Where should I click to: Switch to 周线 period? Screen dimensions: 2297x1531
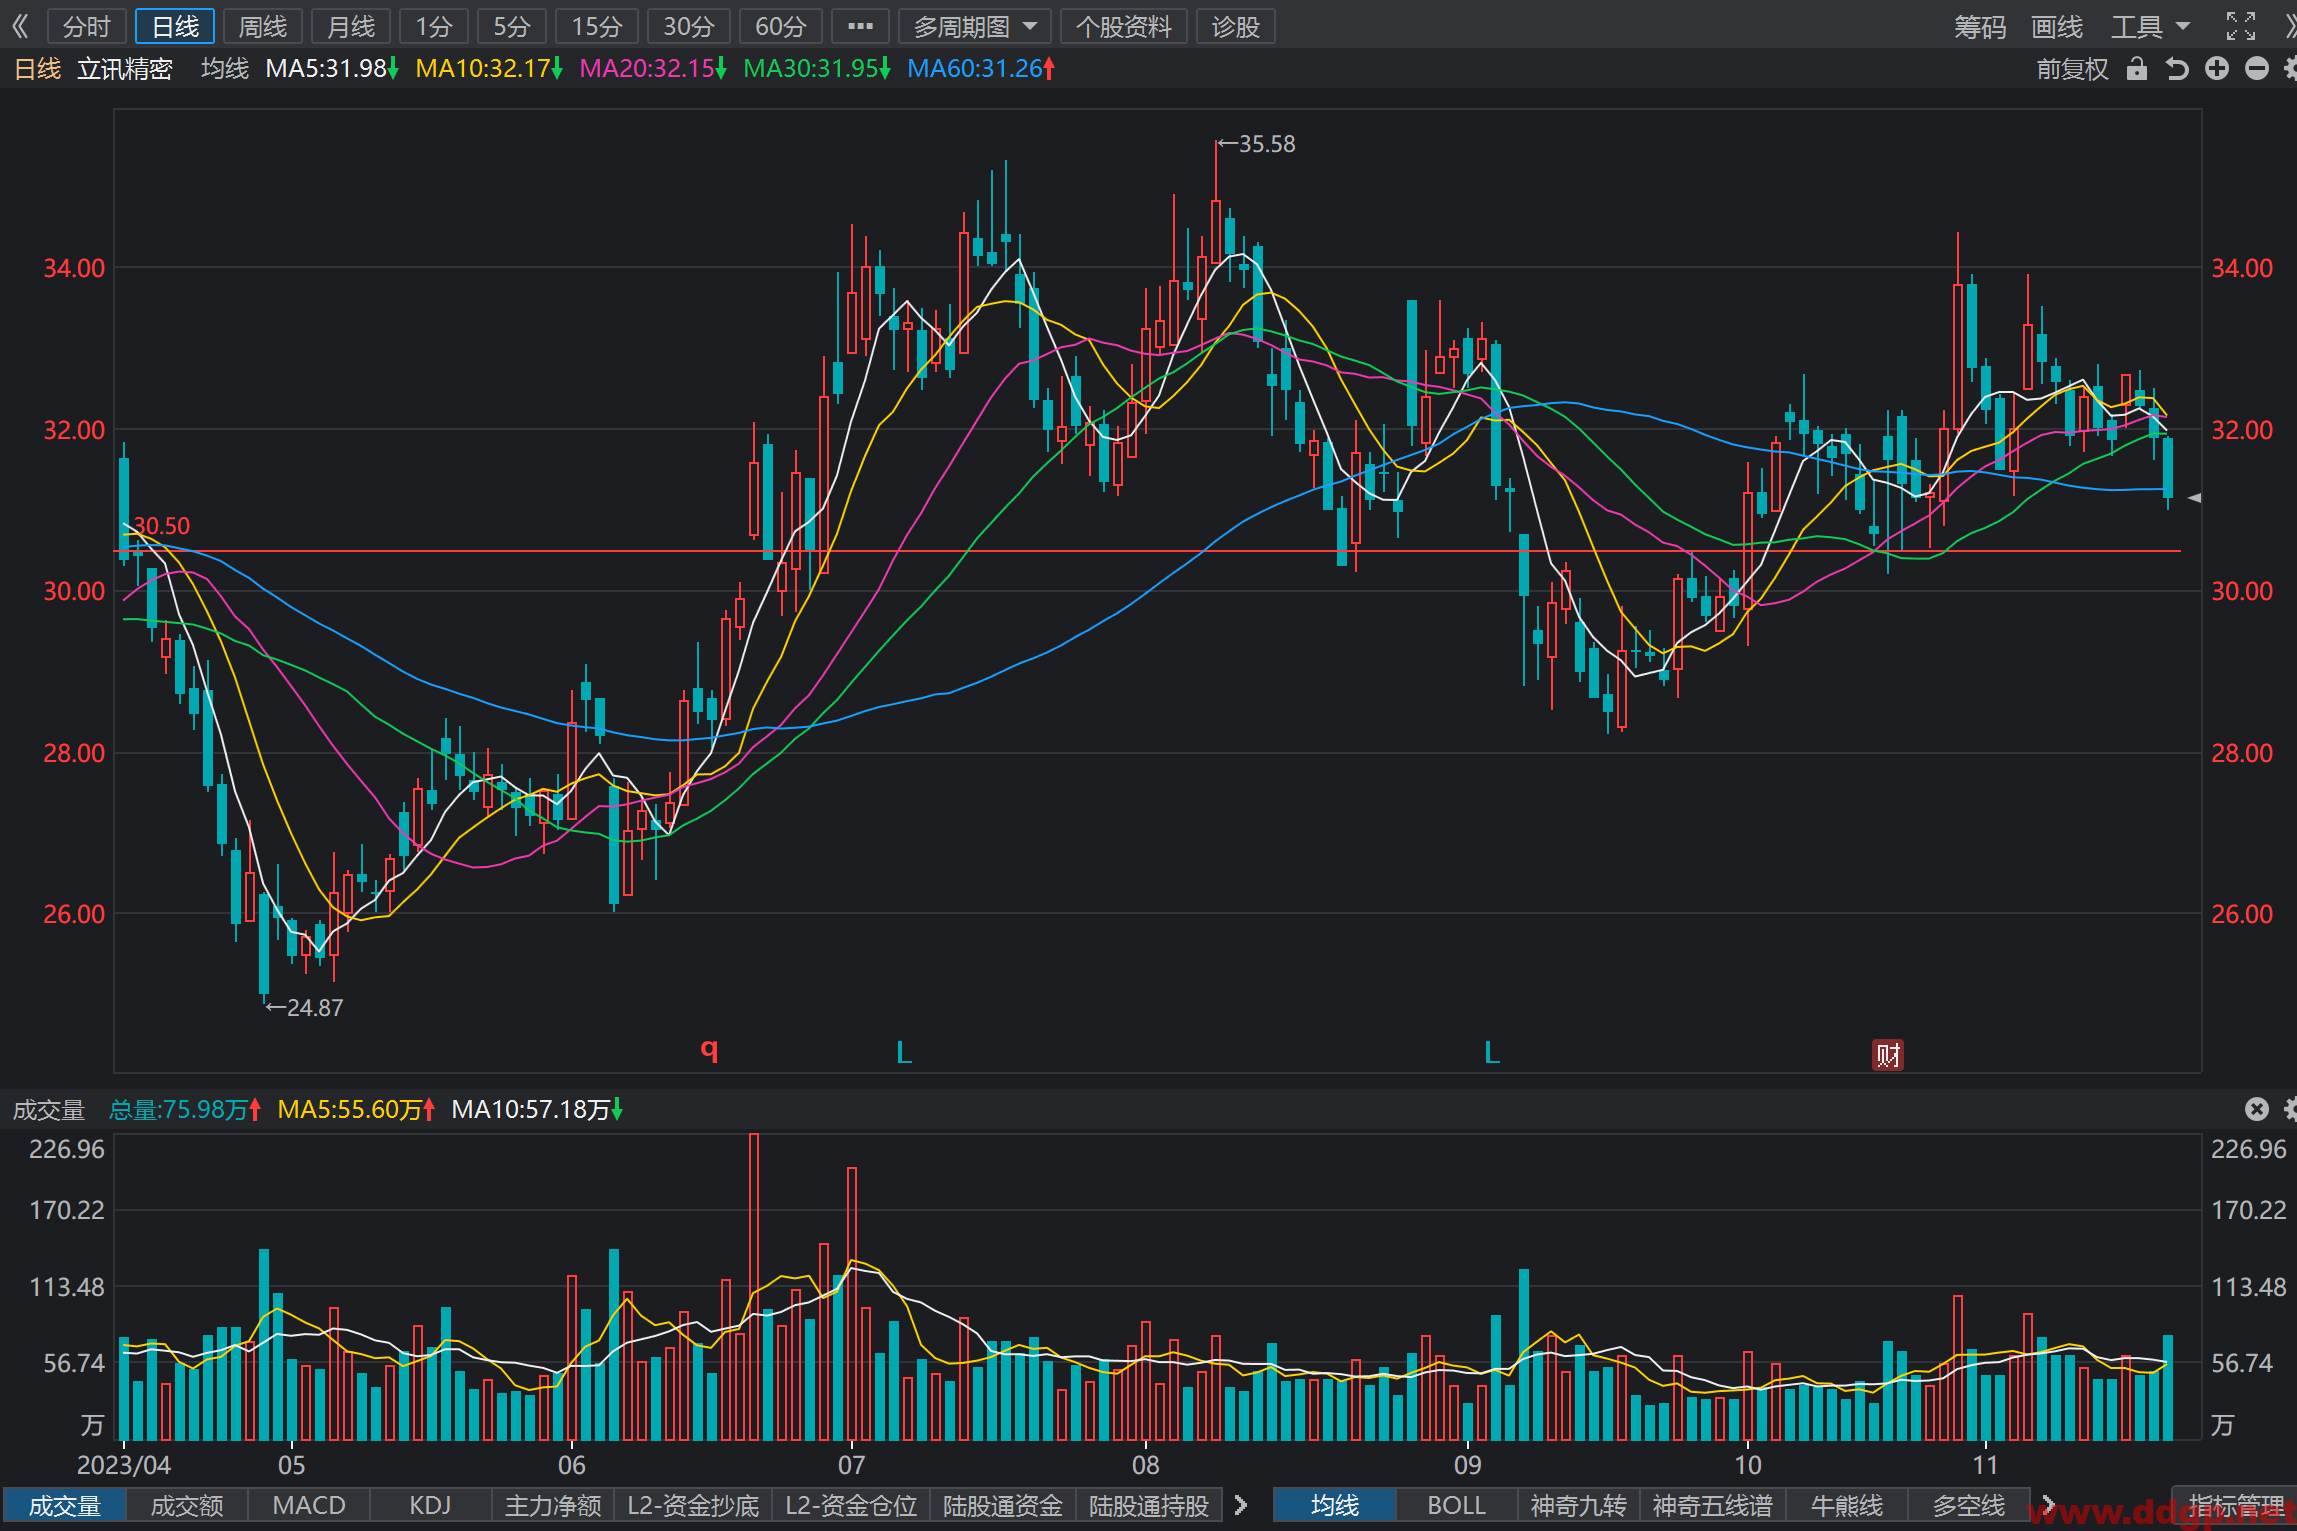[x=263, y=26]
